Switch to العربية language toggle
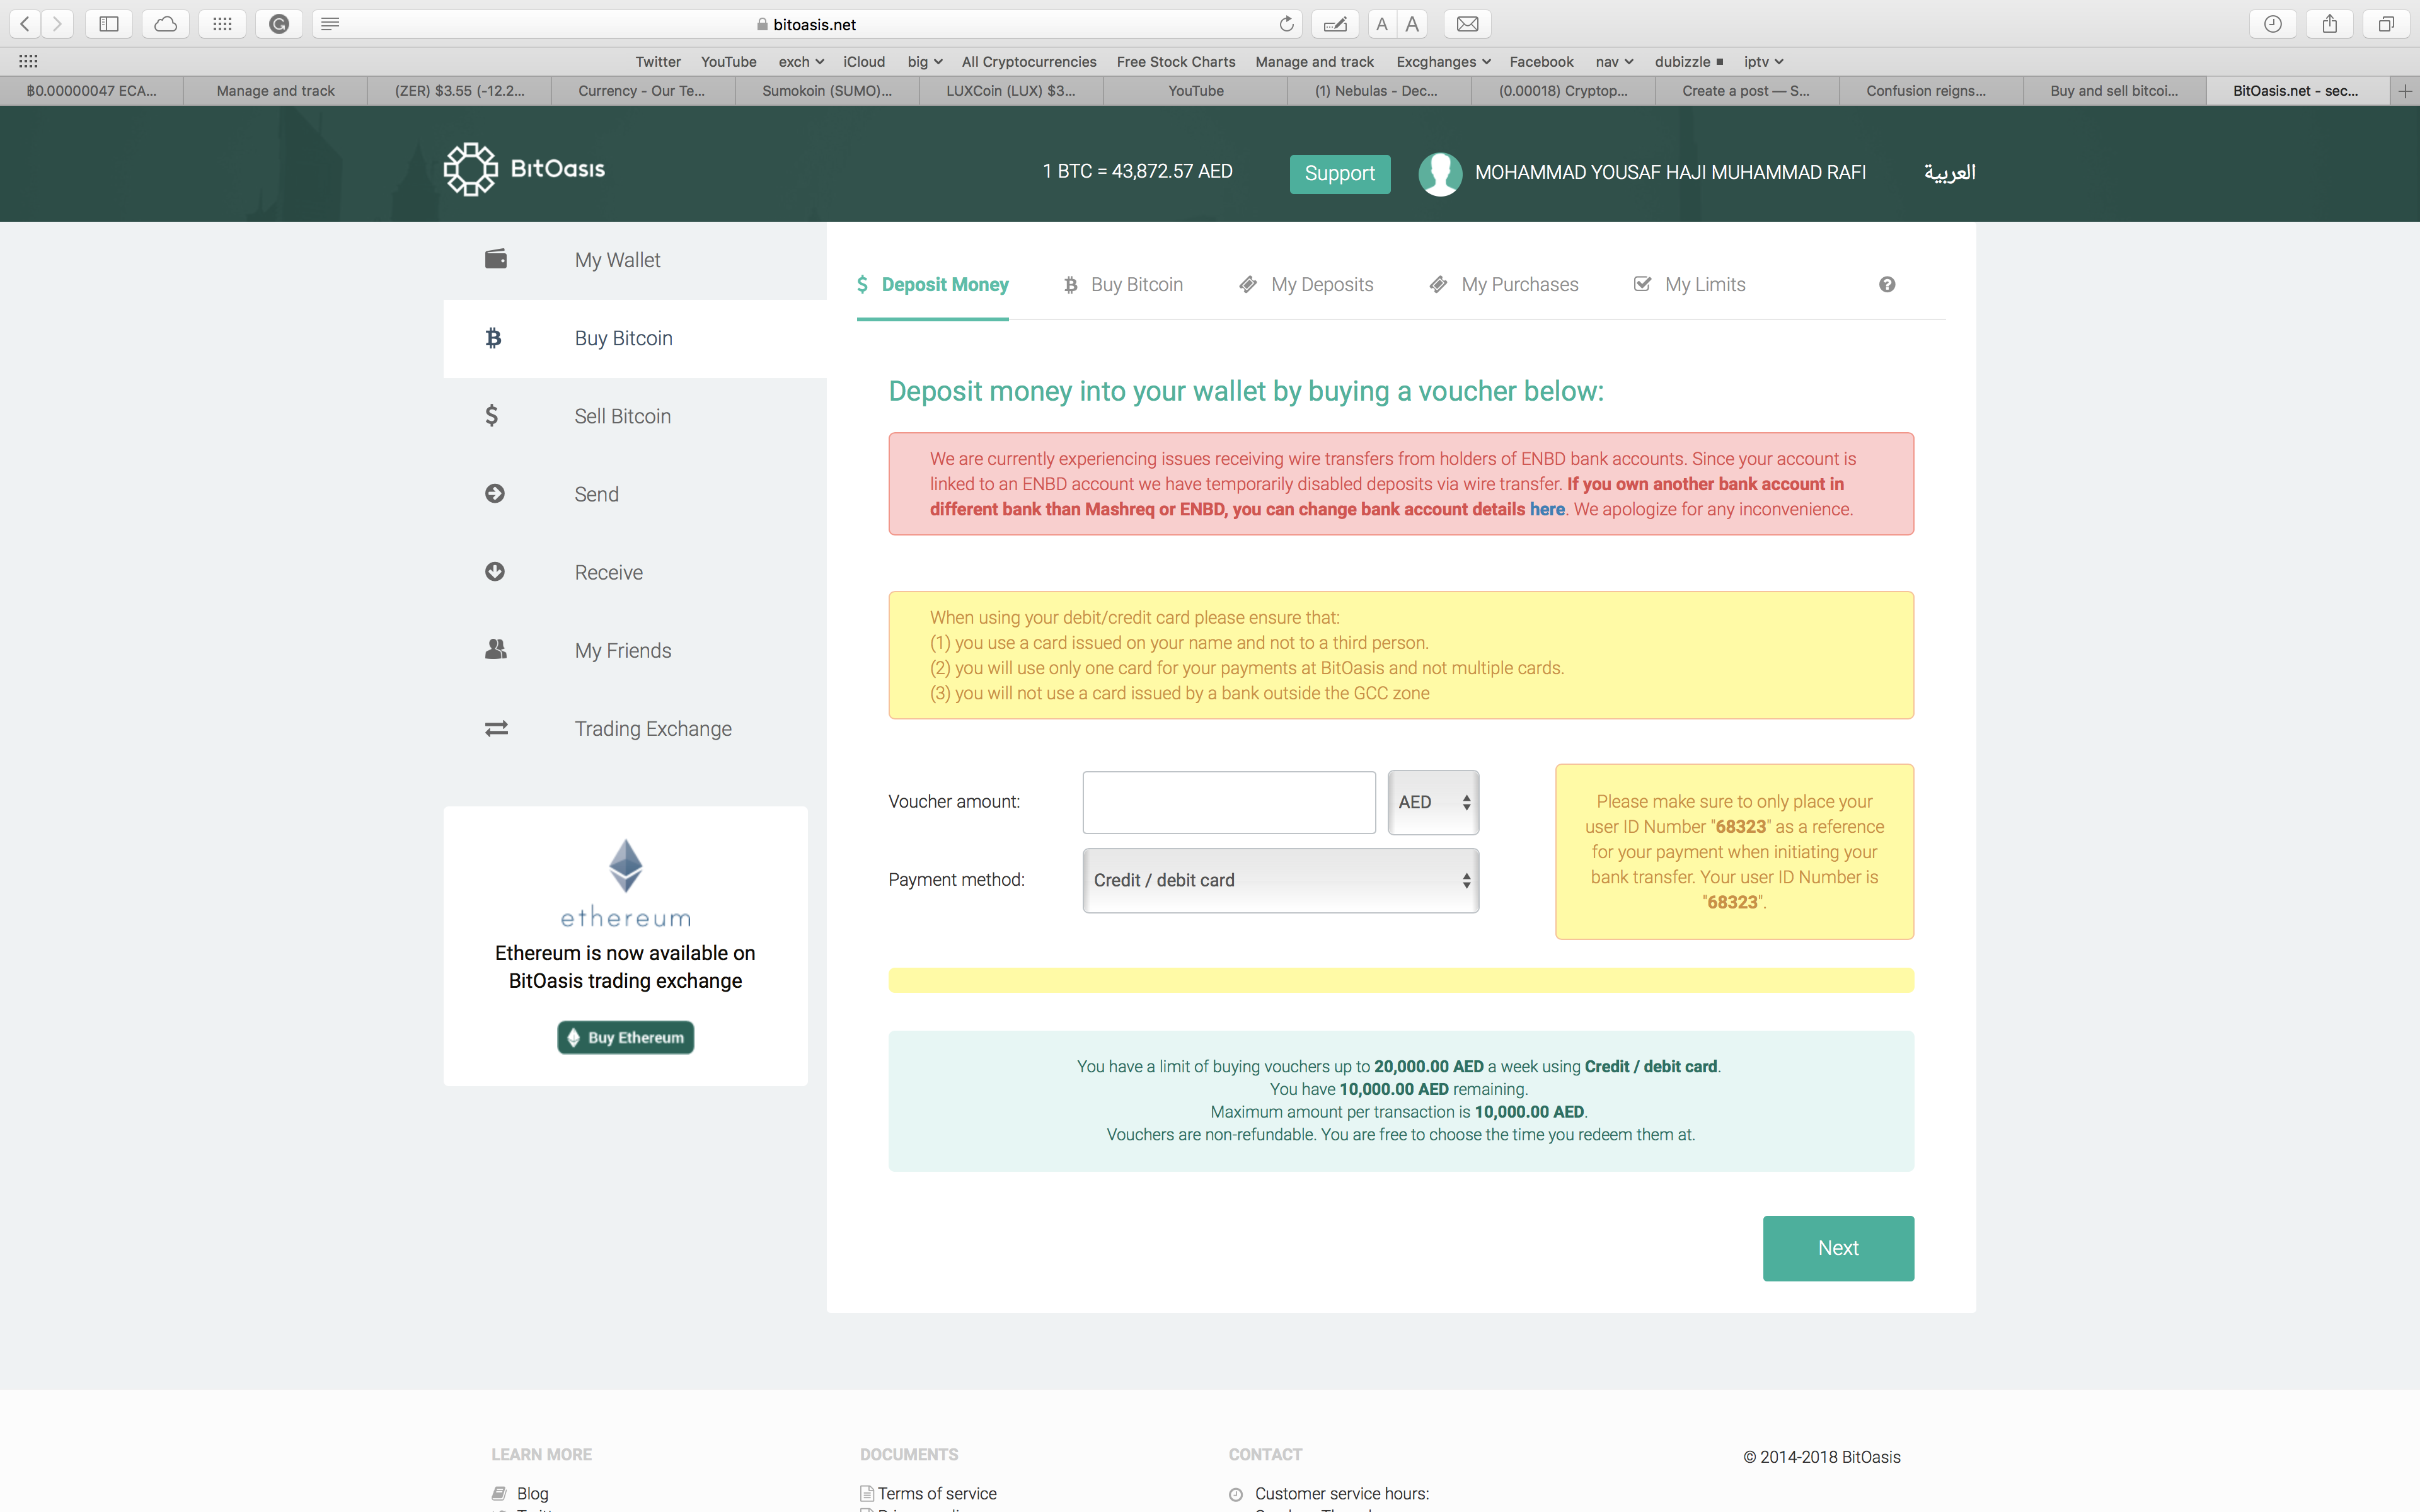Image resolution: width=2420 pixels, height=1512 pixels. click(1946, 173)
